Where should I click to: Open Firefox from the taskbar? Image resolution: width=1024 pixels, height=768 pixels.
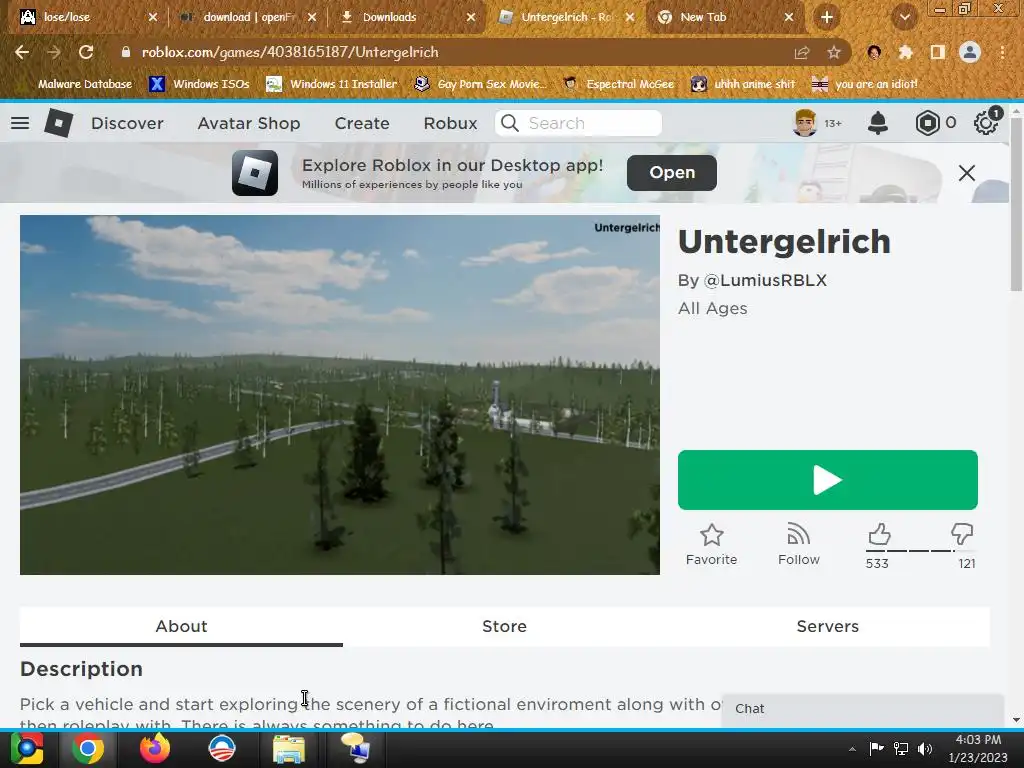coord(155,748)
